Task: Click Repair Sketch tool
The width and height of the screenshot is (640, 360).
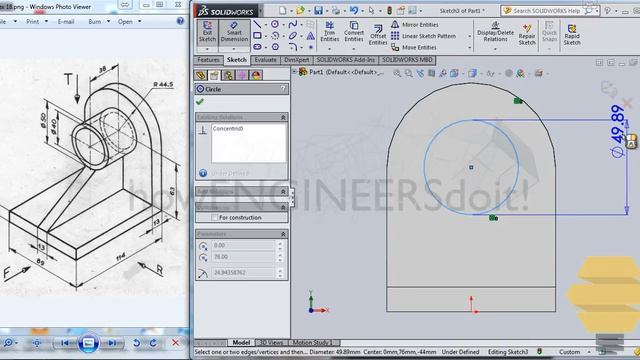Action: click(527, 34)
